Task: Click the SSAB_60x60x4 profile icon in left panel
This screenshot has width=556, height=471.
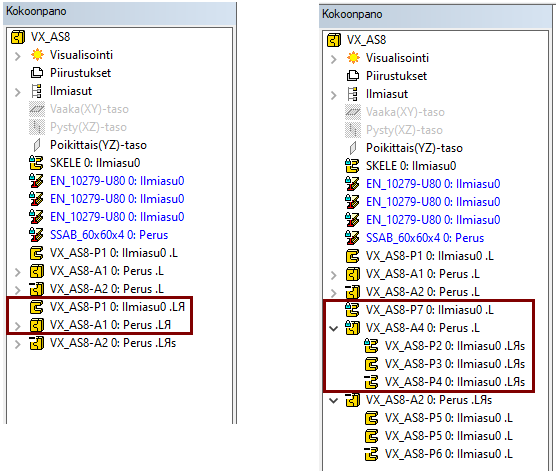Action: point(36,235)
